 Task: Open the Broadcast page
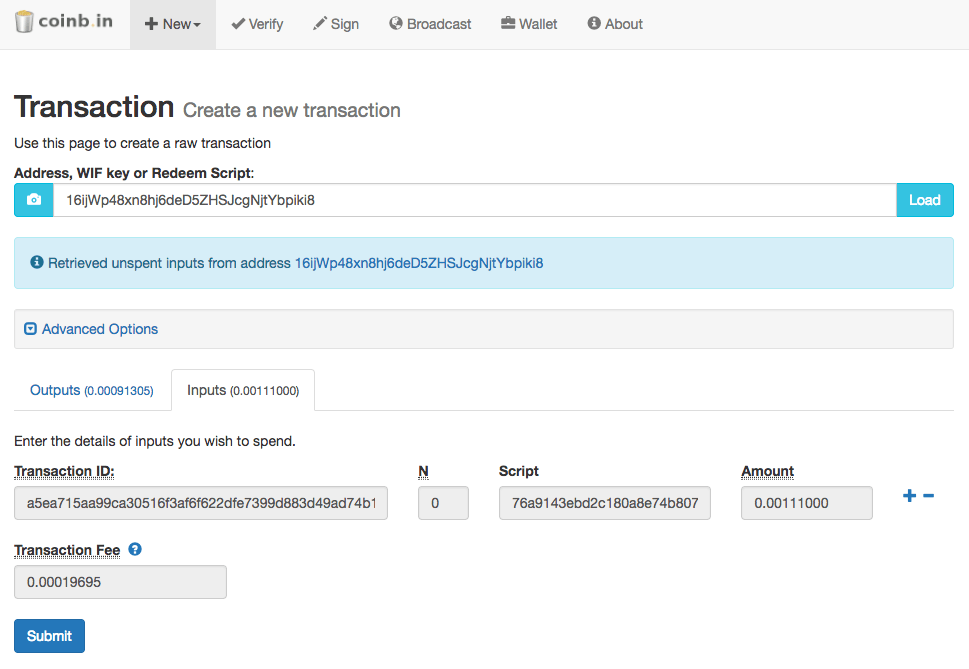click(x=430, y=24)
